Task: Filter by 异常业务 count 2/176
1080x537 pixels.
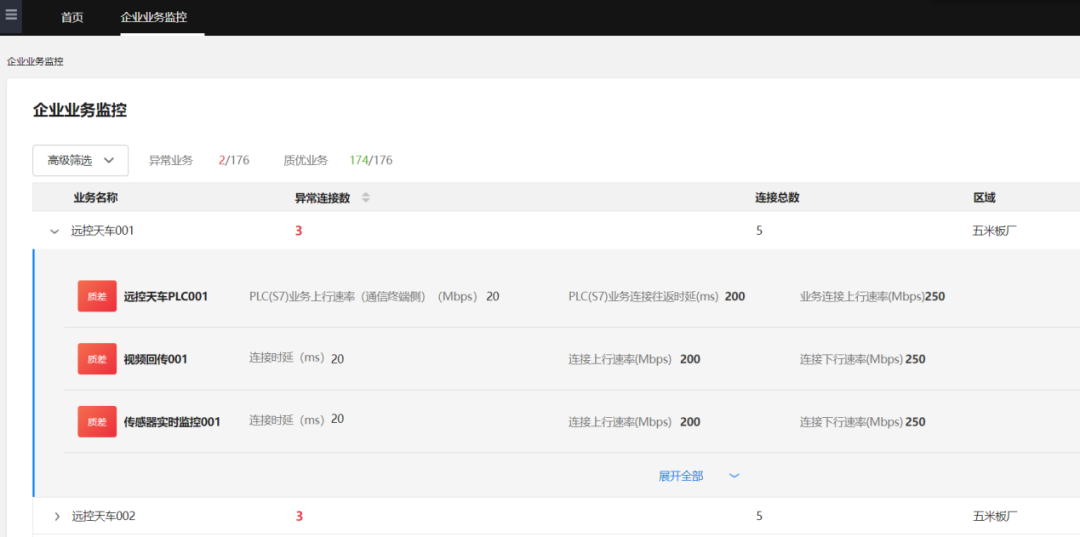Action: coord(234,160)
